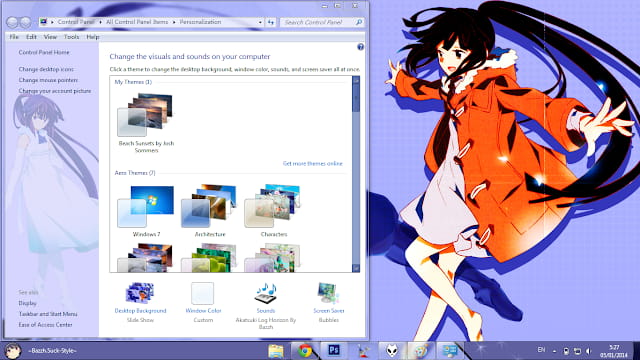The width and height of the screenshot is (640, 360).
Task: Expand arrow after All Control Panel Items
Action: pos(174,22)
